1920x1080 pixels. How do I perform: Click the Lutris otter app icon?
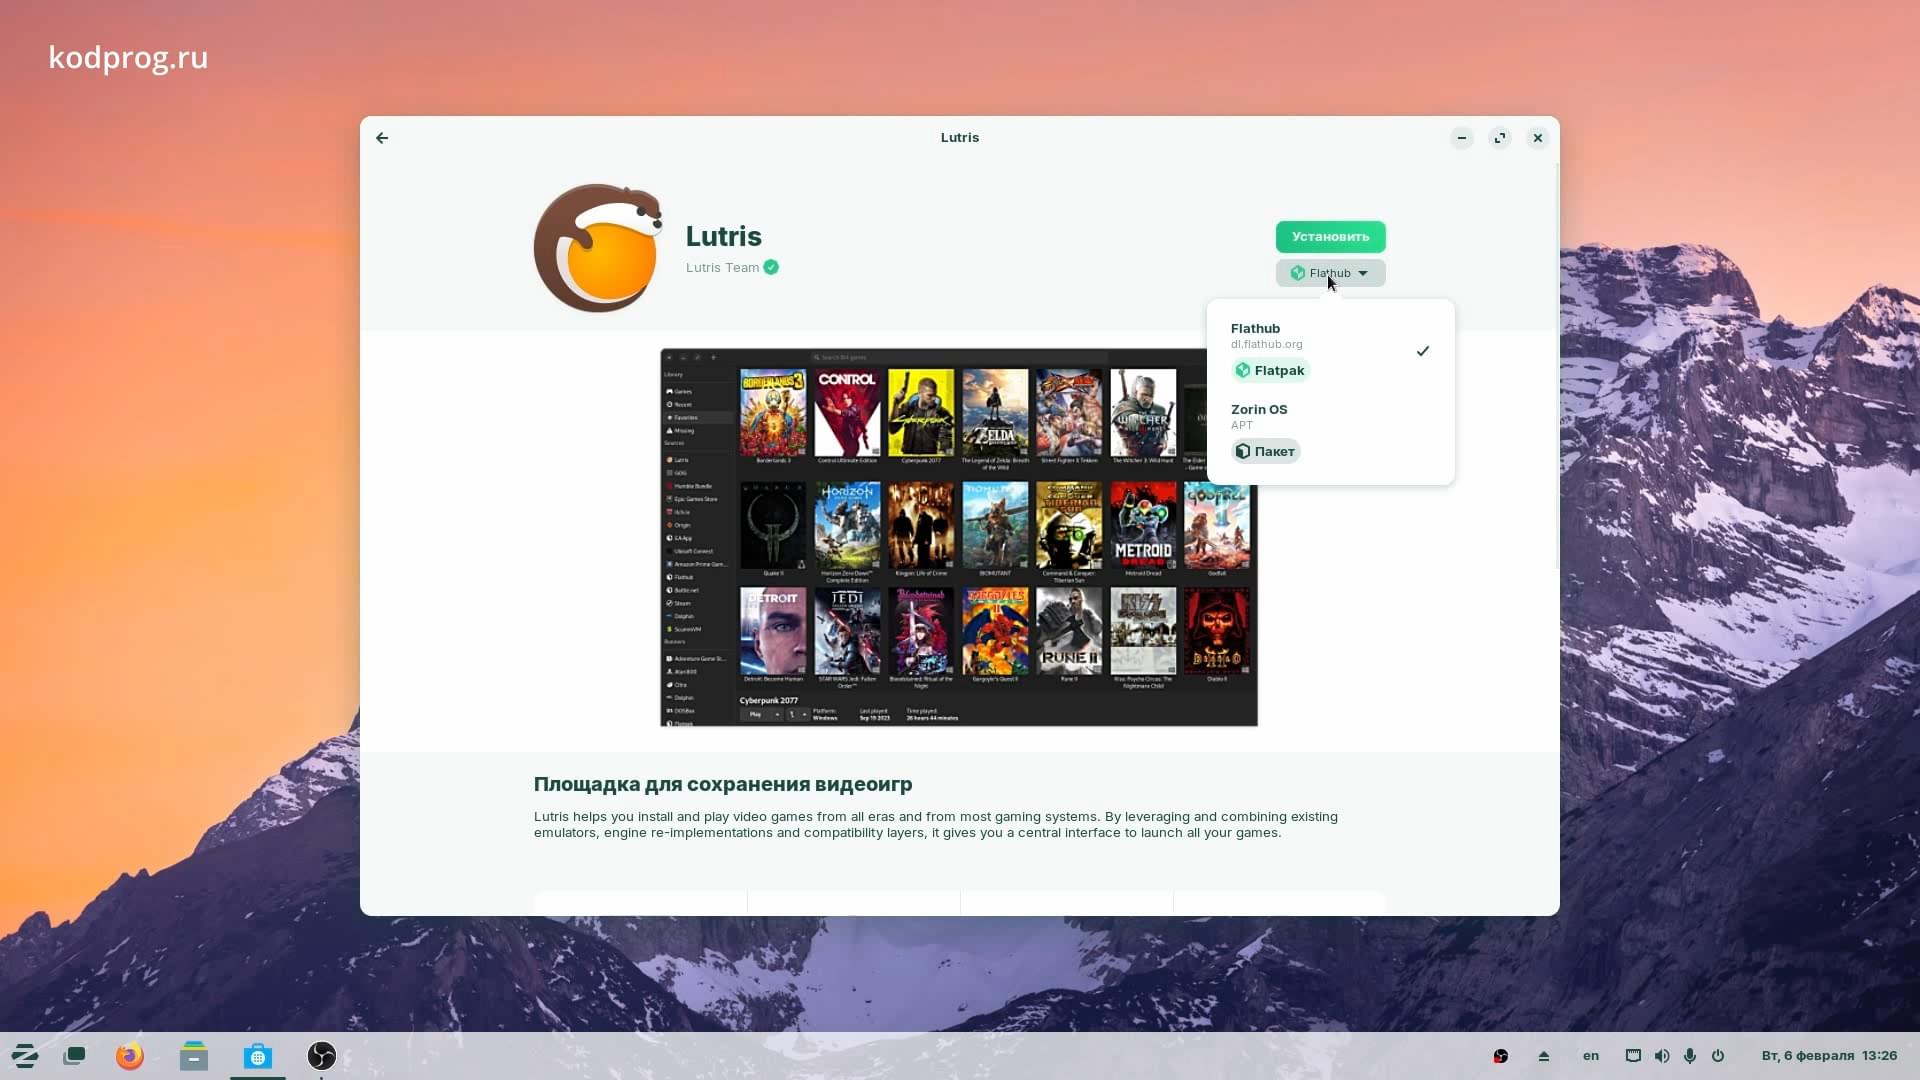click(x=598, y=247)
